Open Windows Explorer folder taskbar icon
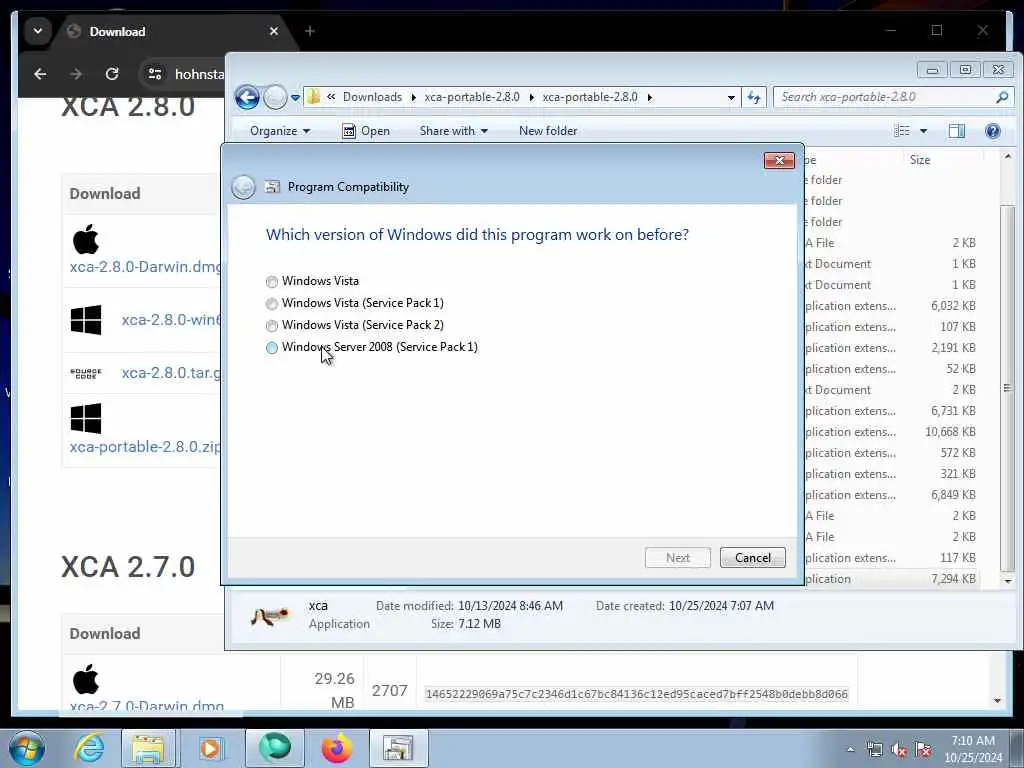The width and height of the screenshot is (1024, 768). coord(148,748)
